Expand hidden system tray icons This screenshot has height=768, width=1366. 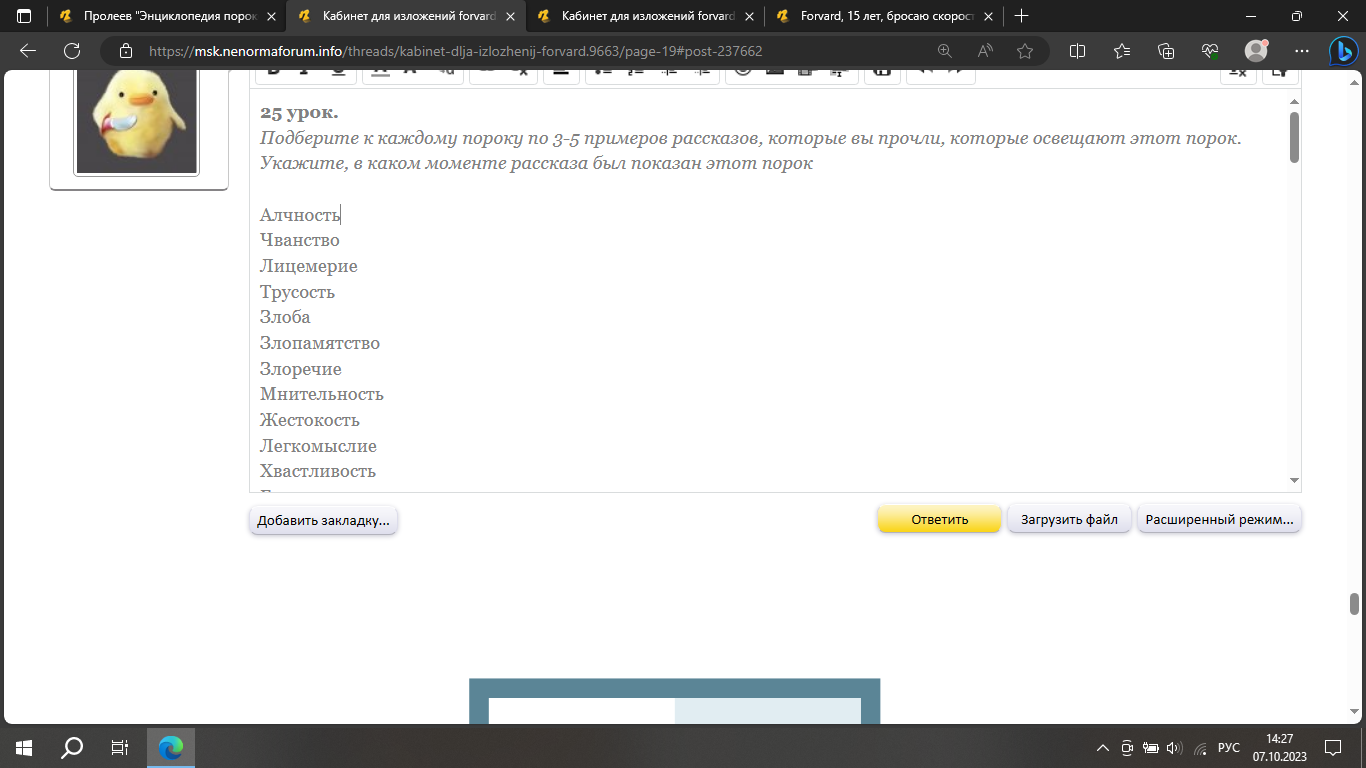pos(1103,748)
